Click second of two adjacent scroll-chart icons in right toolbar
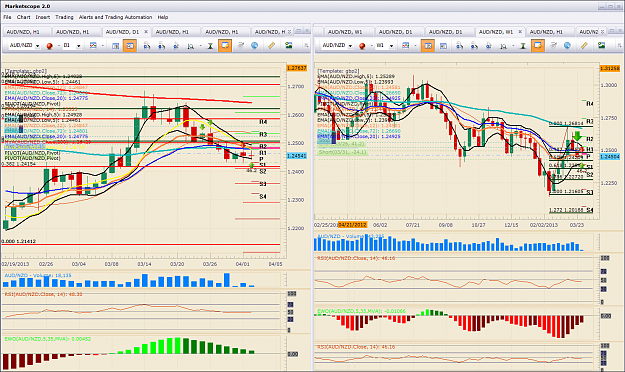The width and height of the screenshot is (625, 372). pos(474,46)
